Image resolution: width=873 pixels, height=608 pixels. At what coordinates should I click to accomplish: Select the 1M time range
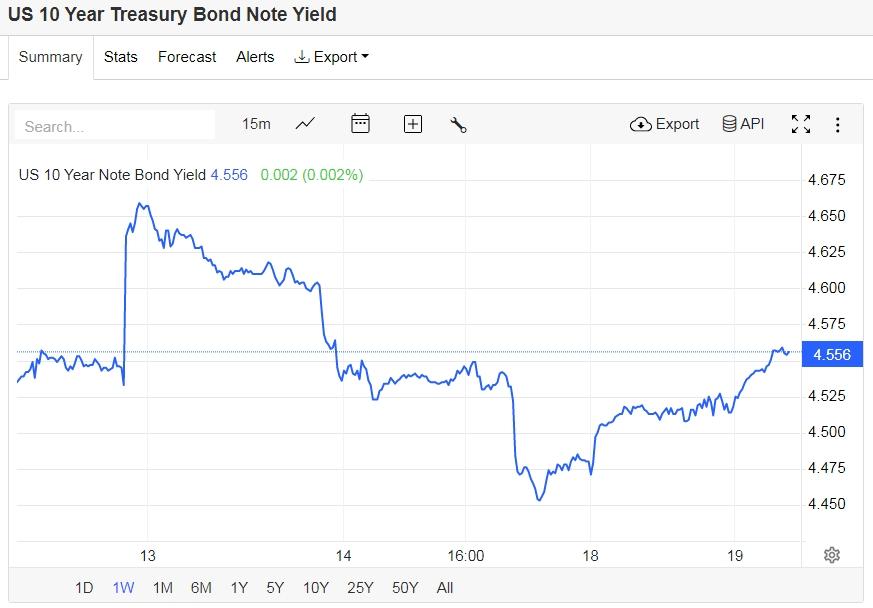[163, 588]
